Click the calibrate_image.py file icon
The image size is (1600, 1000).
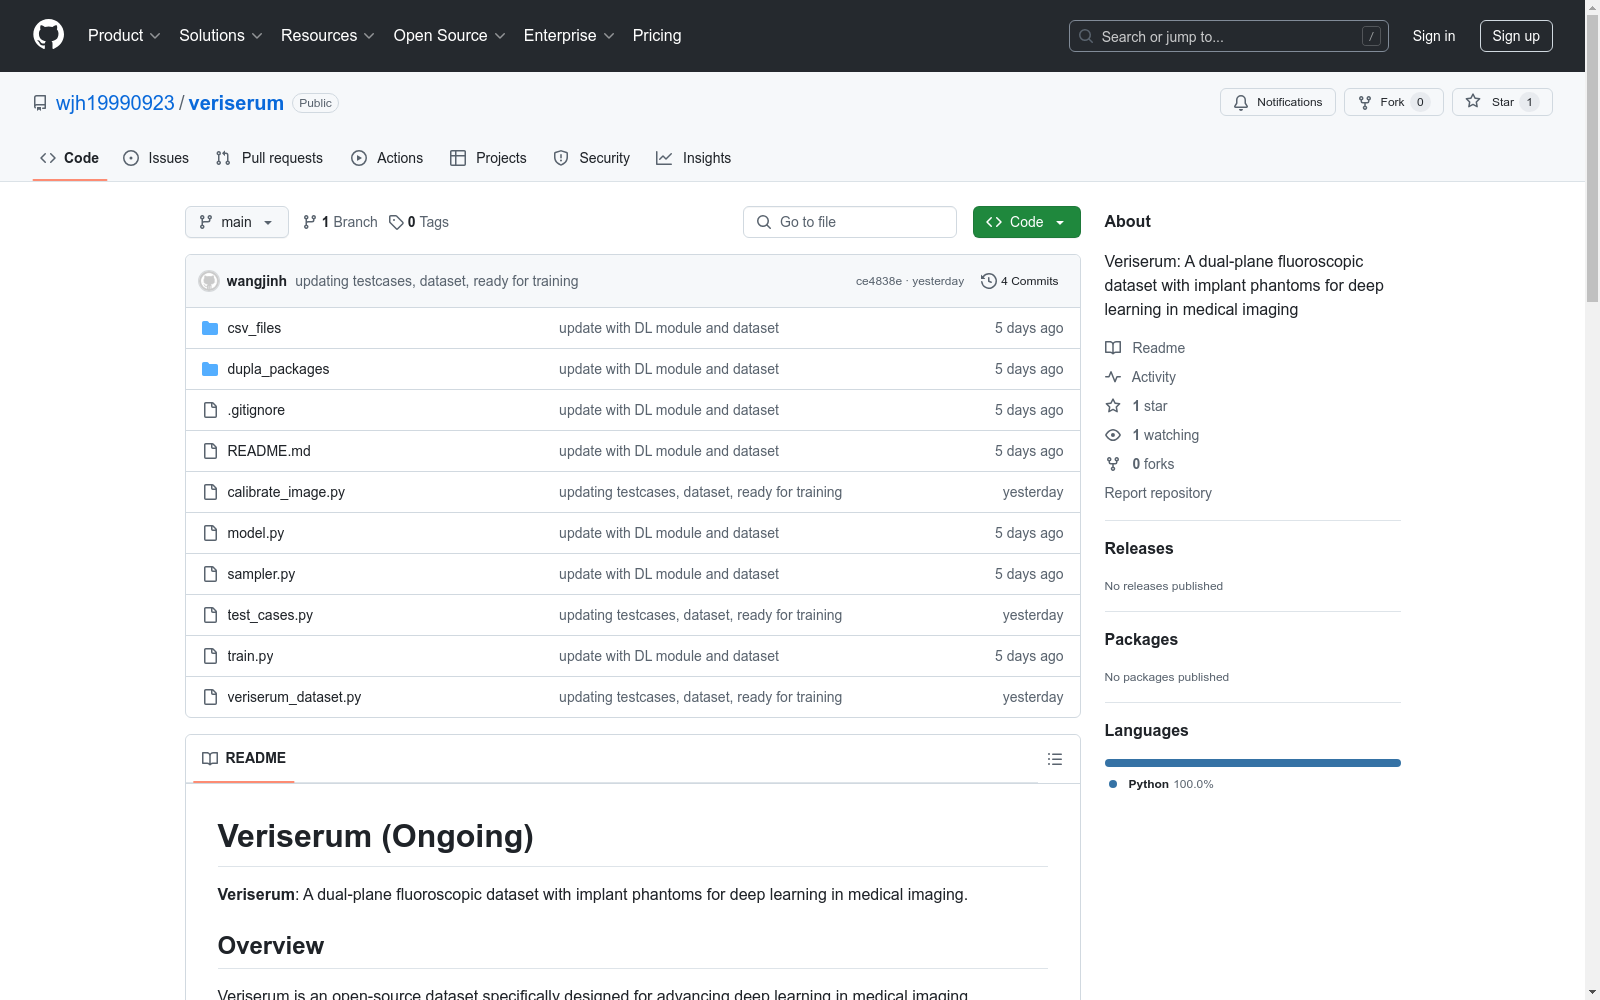coord(210,492)
